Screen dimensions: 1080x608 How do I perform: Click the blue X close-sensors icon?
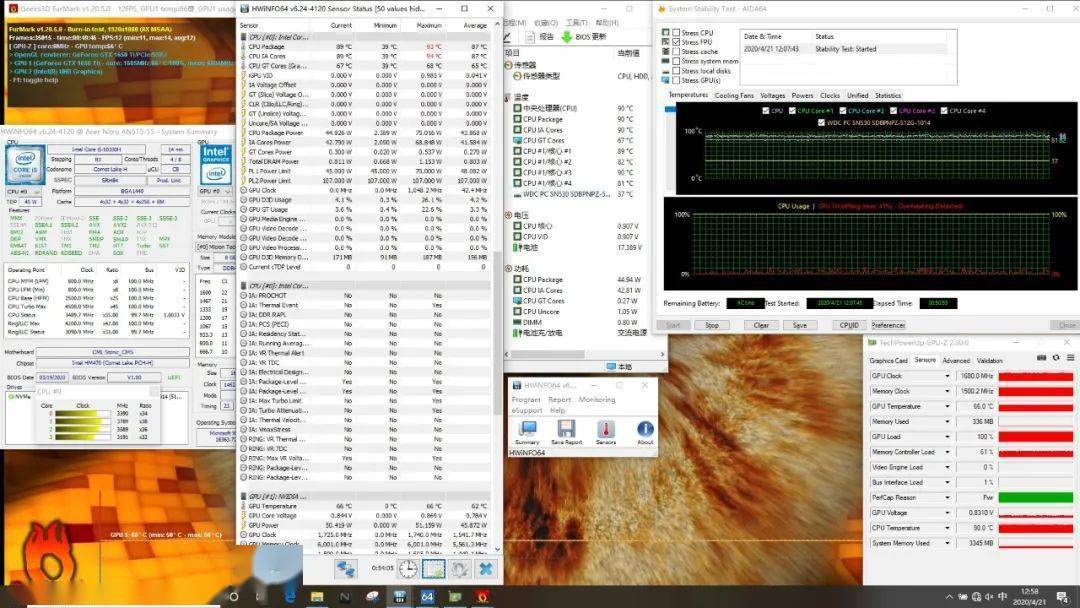(486, 569)
